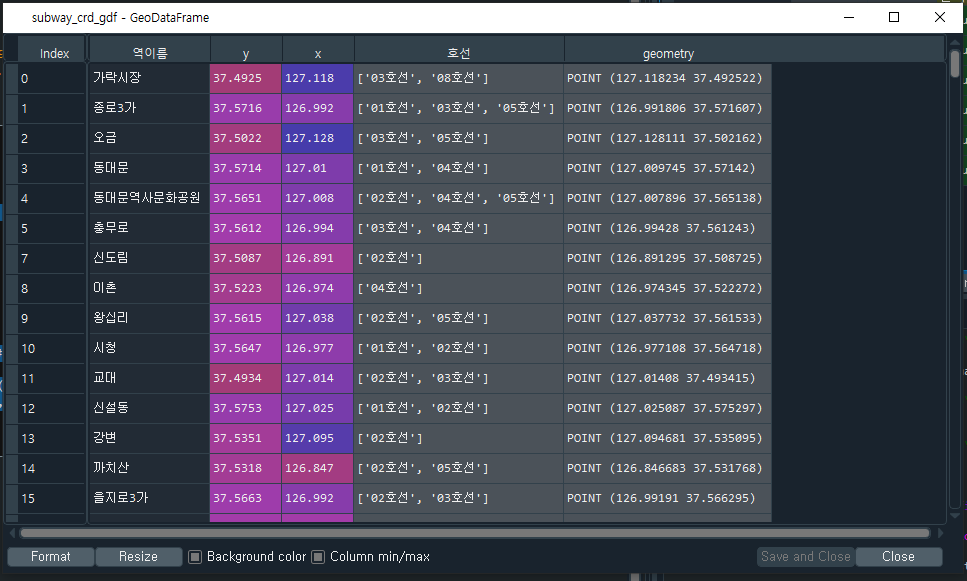Click x value 126.977
The height and width of the screenshot is (581, 967).
[x=318, y=348]
